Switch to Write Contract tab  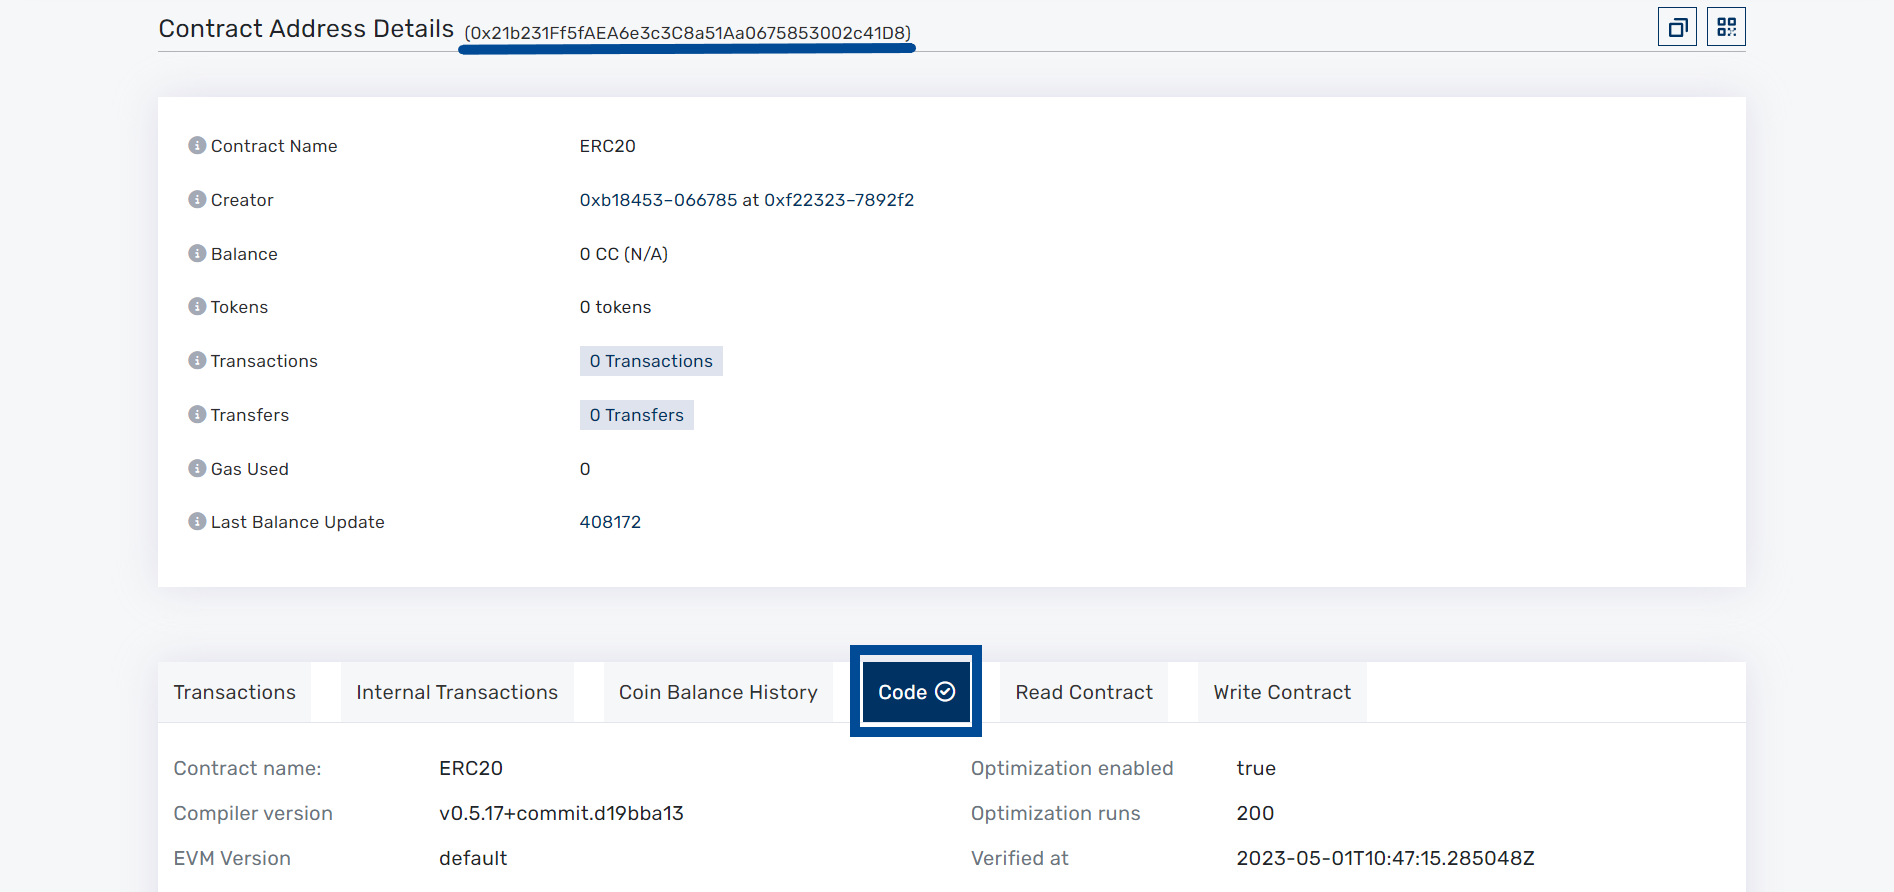[1282, 692]
